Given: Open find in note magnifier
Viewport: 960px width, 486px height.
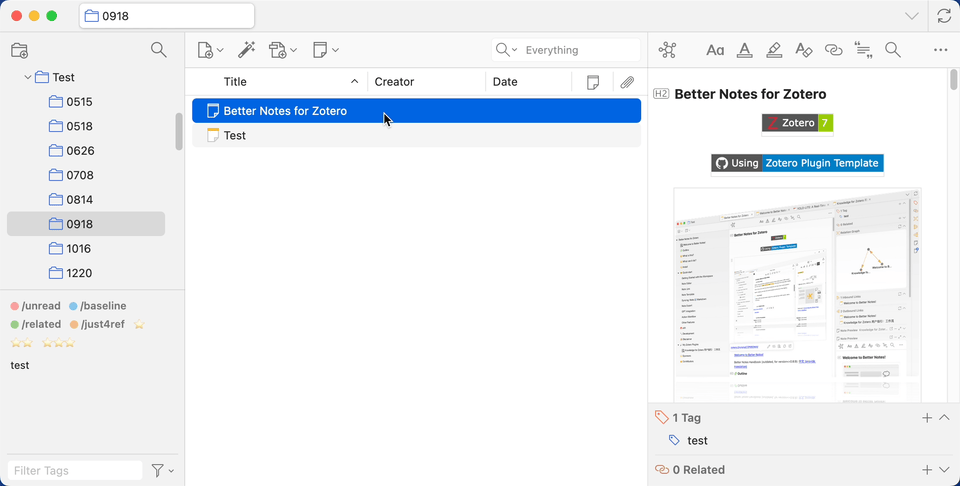Looking at the screenshot, I should click(893, 50).
